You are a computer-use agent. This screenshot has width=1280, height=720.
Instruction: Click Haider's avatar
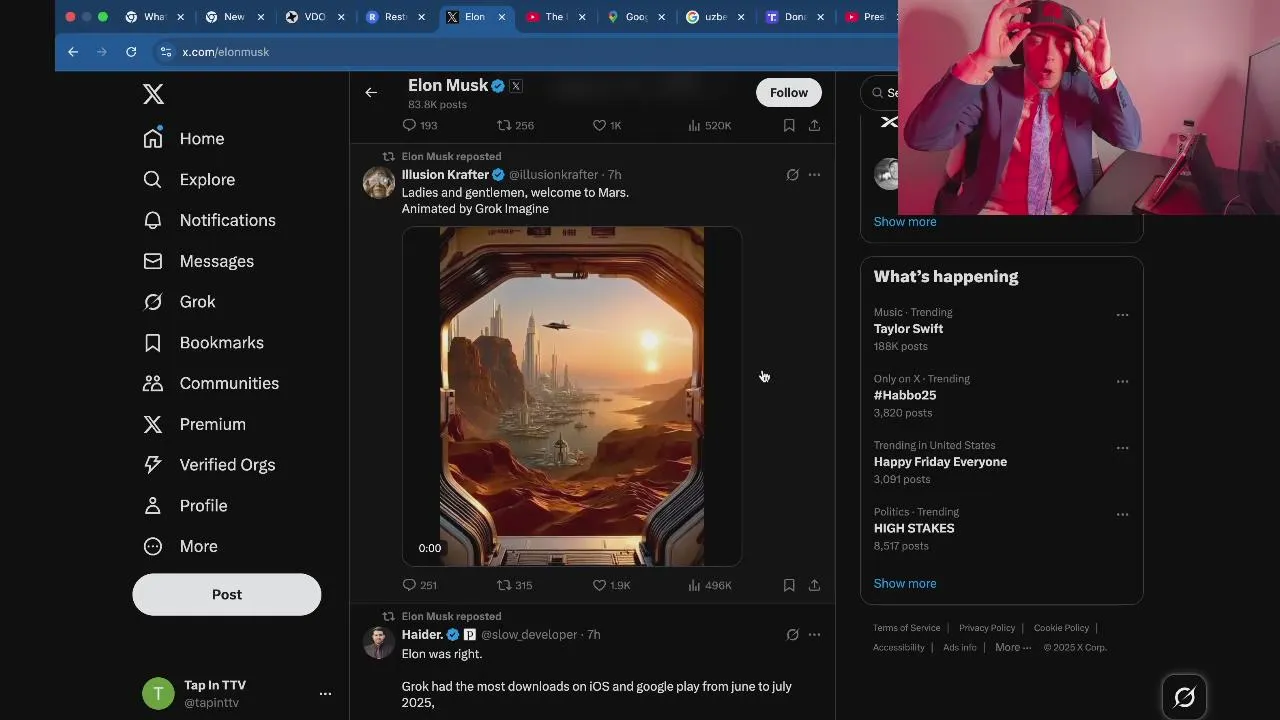[379, 643]
